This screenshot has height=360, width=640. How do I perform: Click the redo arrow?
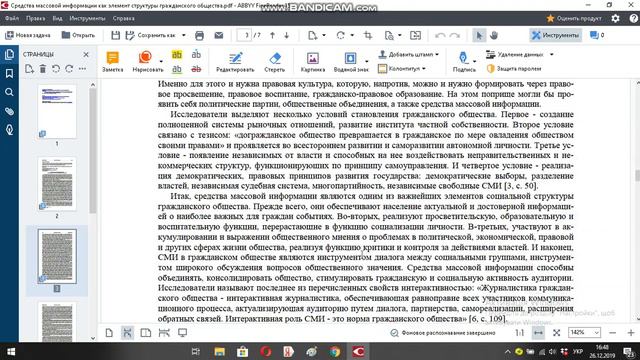455,36
